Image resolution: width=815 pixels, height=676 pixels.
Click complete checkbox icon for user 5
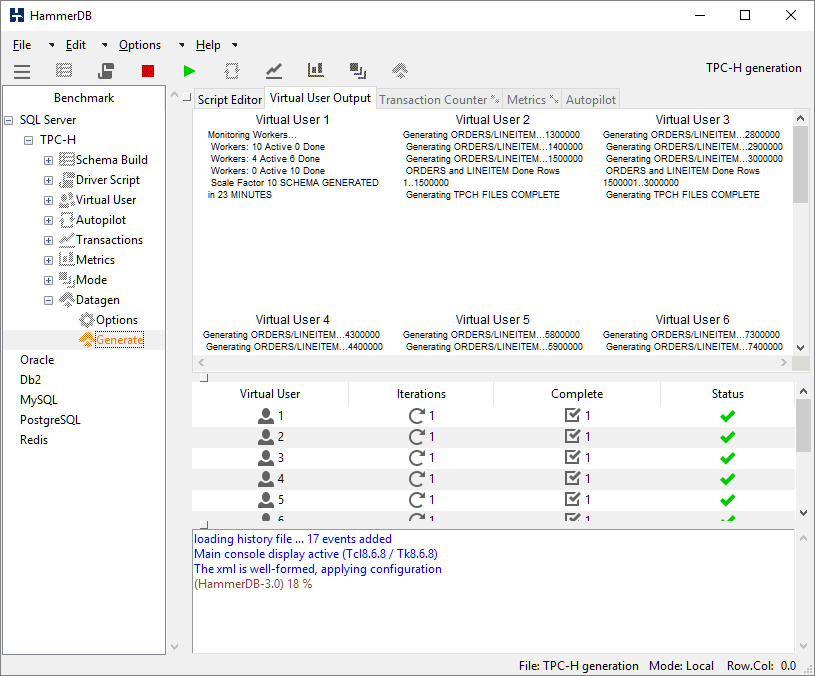572,499
